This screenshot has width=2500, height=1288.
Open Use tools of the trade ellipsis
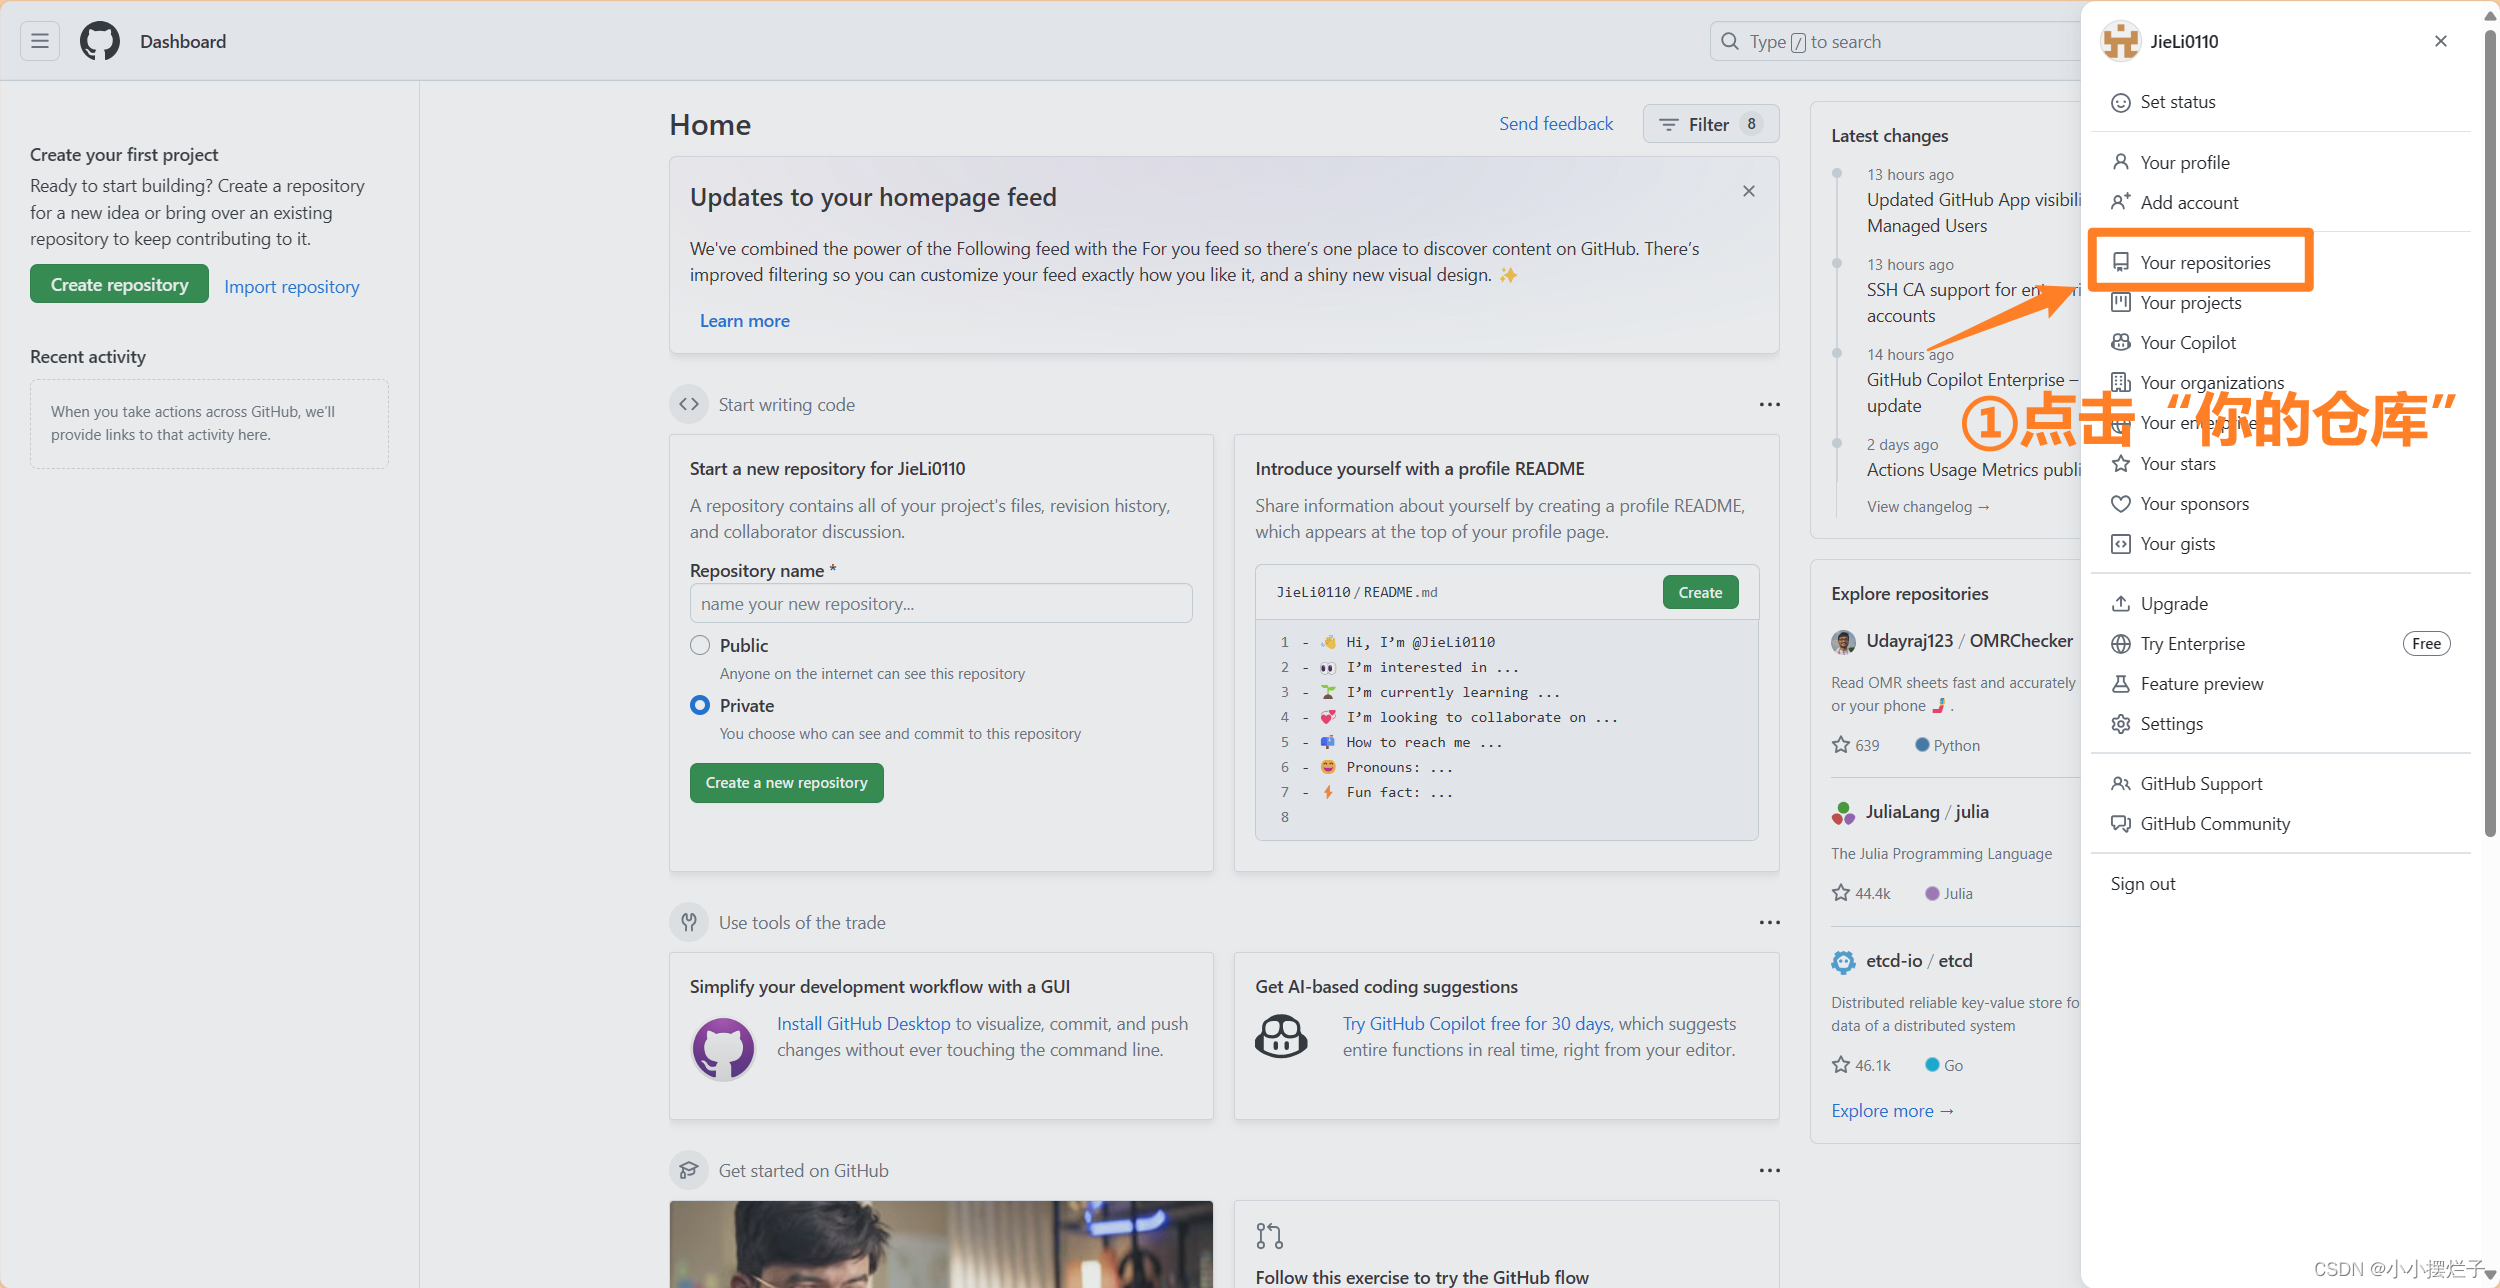[1769, 922]
